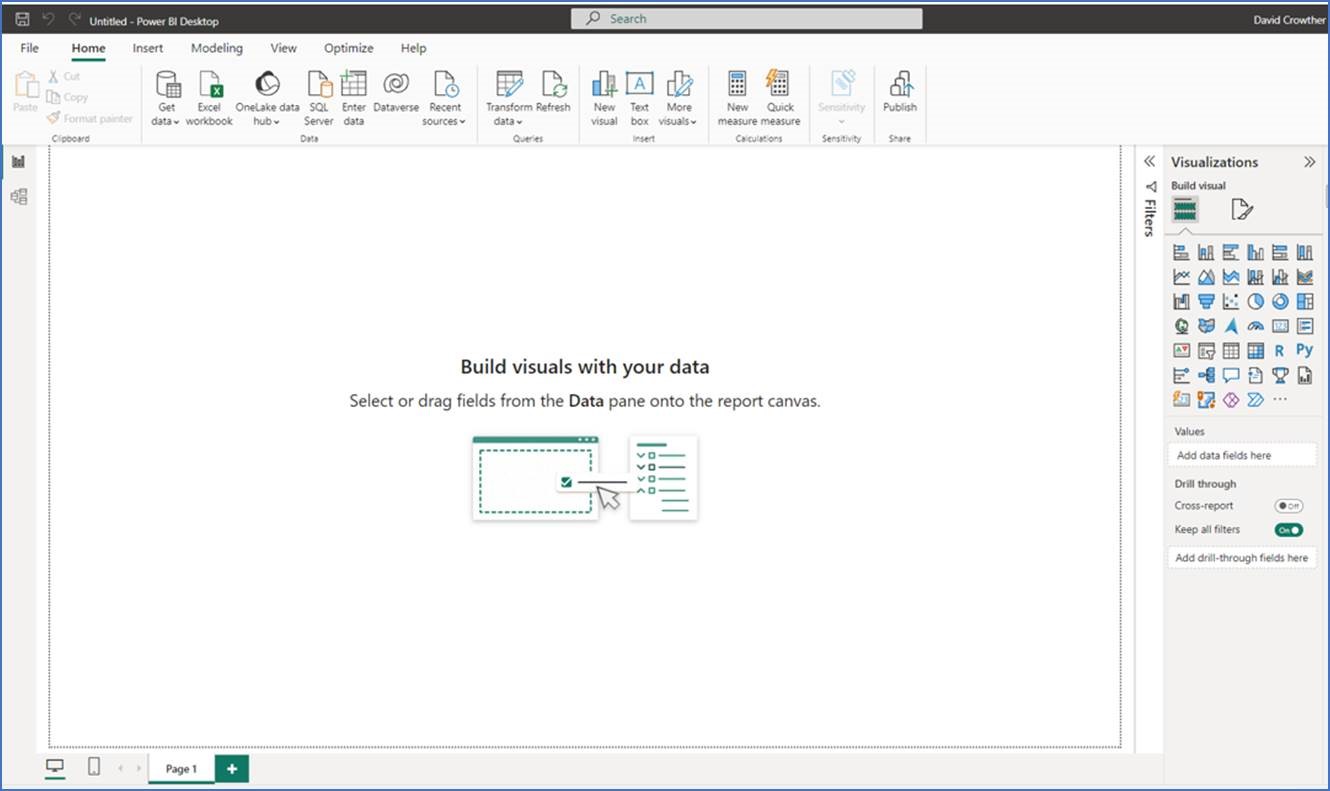Insert a Python visual
This screenshot has height=791, width=1330.
1304,350
